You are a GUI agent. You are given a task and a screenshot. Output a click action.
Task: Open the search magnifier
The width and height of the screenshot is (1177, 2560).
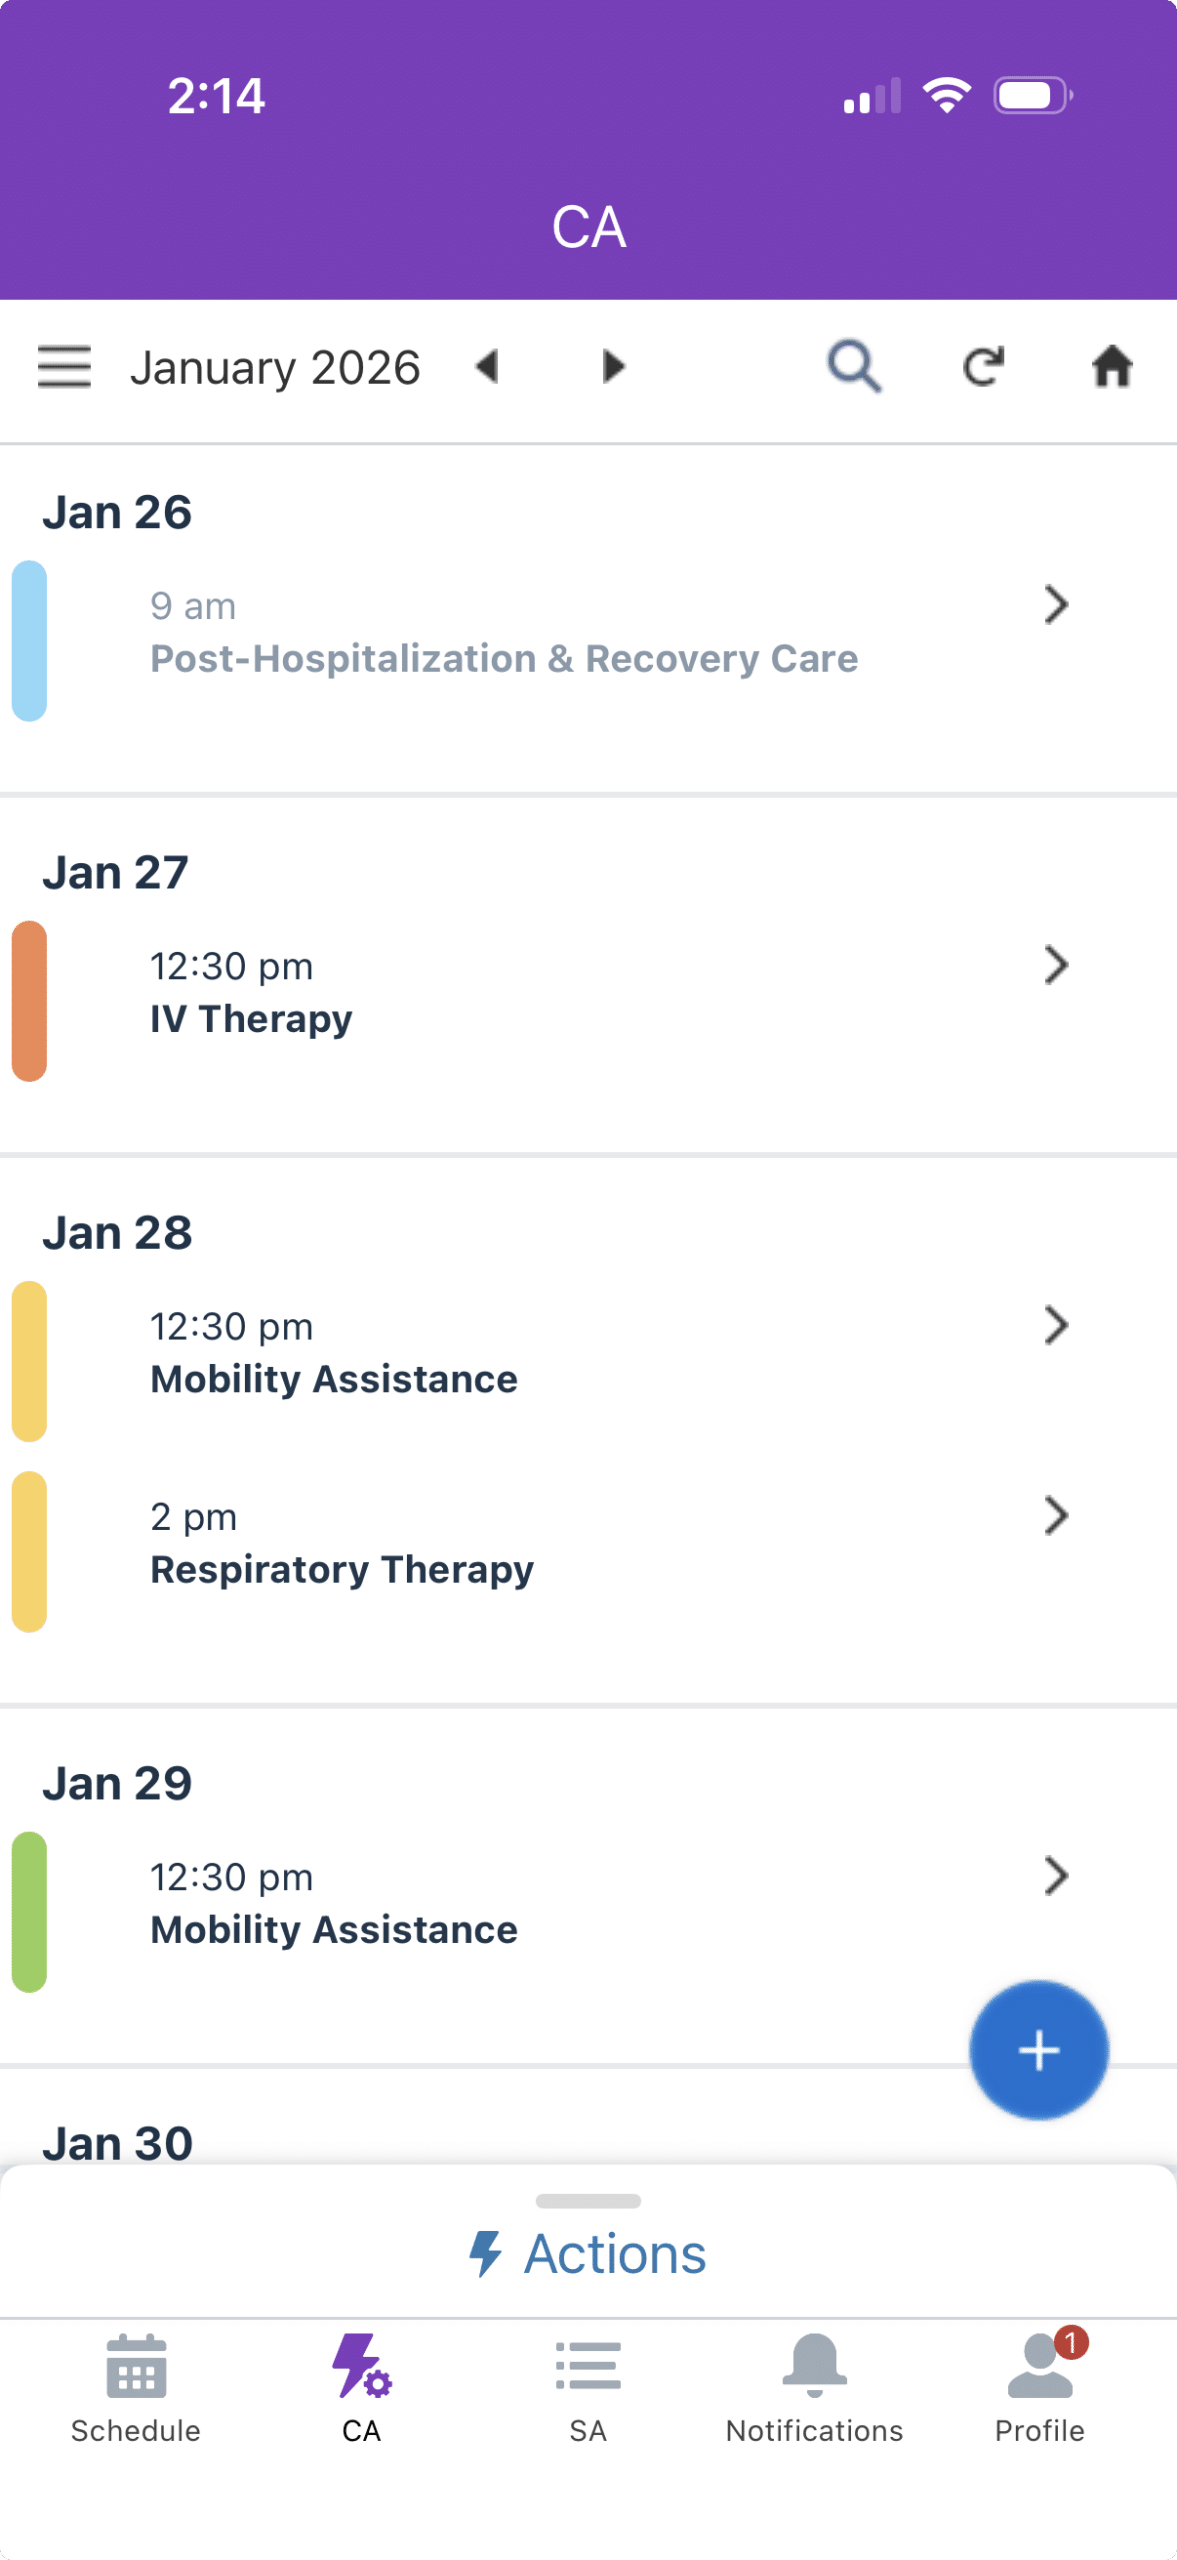click(854, 367)
